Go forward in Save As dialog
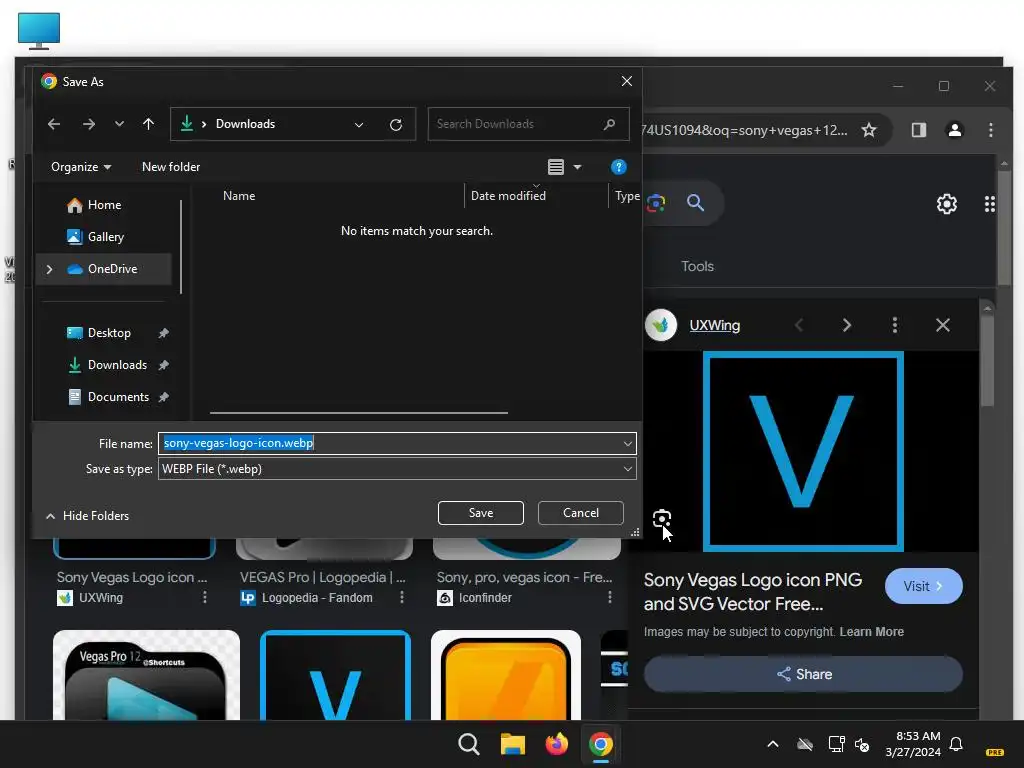The width and height of the screenshot is (1024, 768). click(x=89, y=124)
